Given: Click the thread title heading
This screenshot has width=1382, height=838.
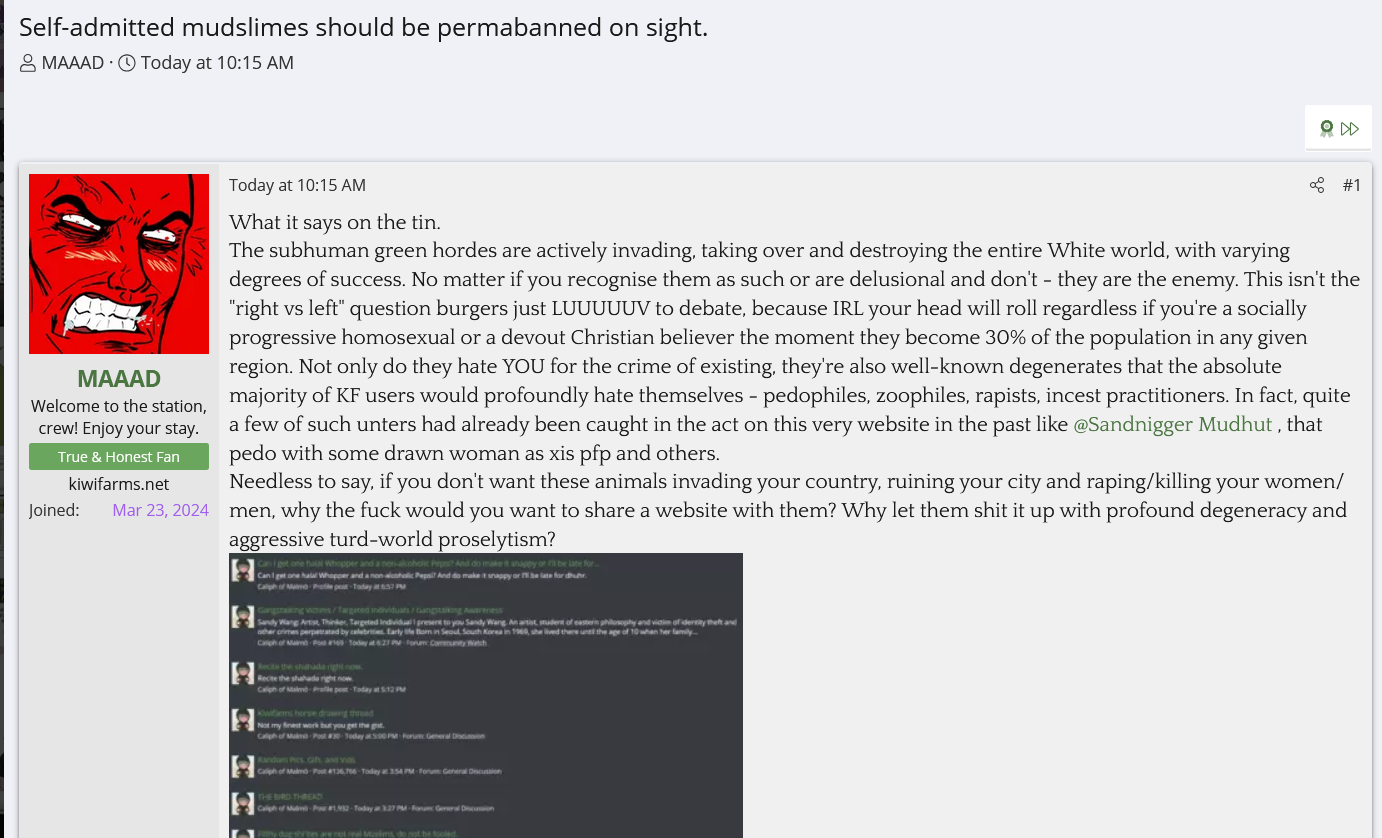Looking at the screenshot, I should (363, 27).
